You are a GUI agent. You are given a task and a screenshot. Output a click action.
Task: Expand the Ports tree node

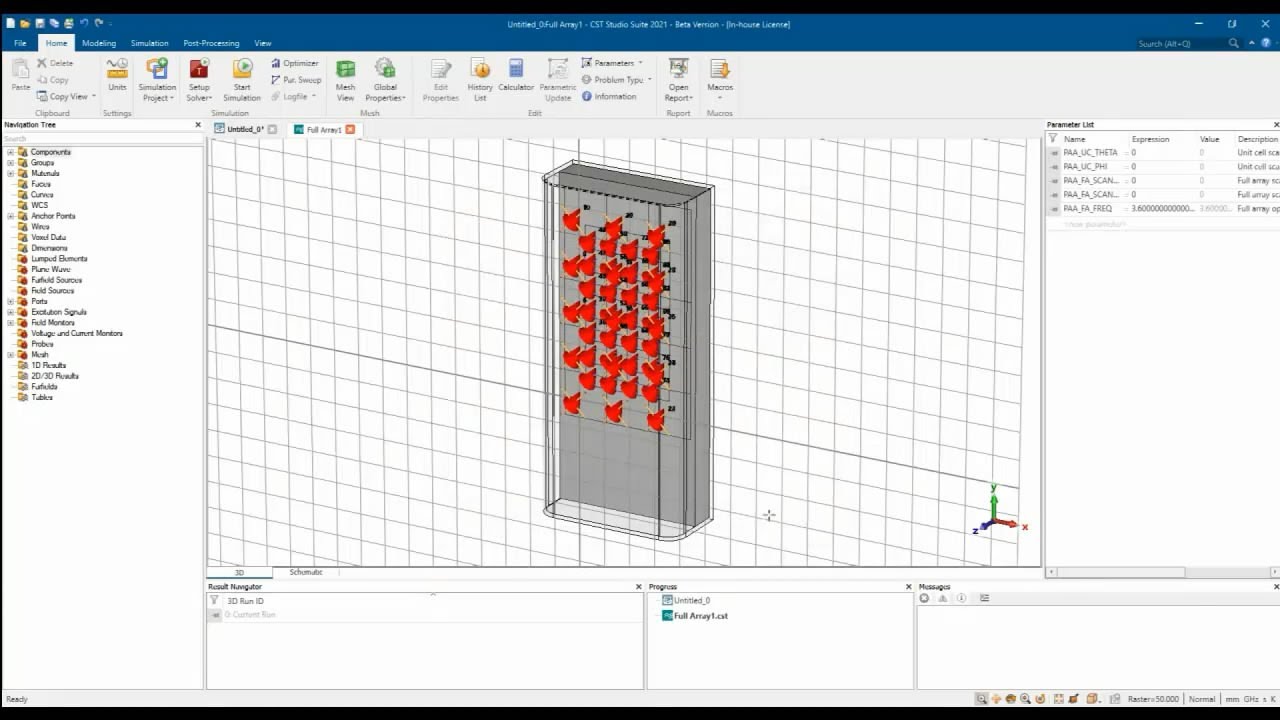[x=10, y=301]
